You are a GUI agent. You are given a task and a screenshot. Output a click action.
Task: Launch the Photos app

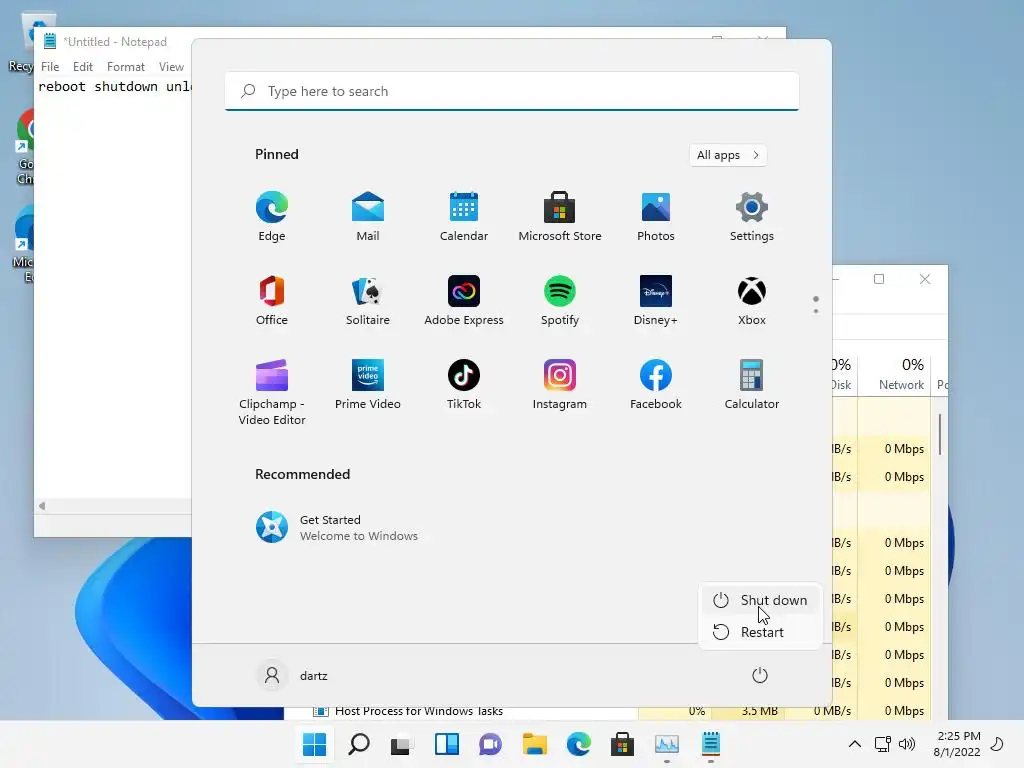click(656, 217)
